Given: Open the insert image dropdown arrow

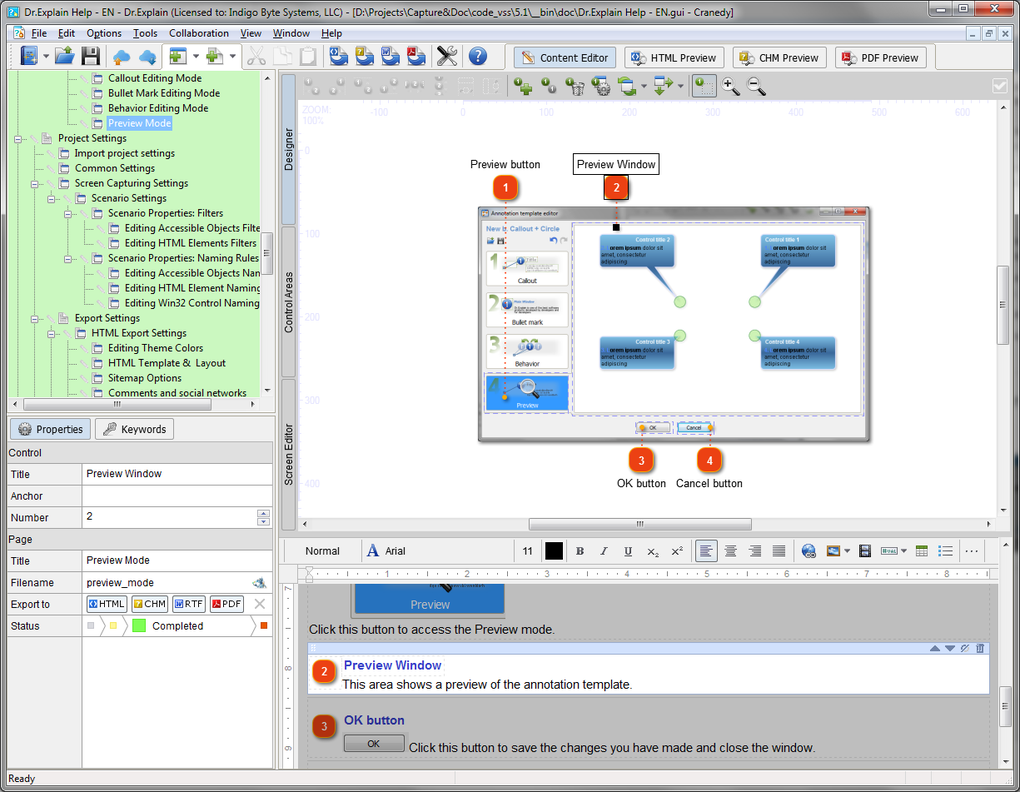Looking at the screenshot, I should [847, 551].
